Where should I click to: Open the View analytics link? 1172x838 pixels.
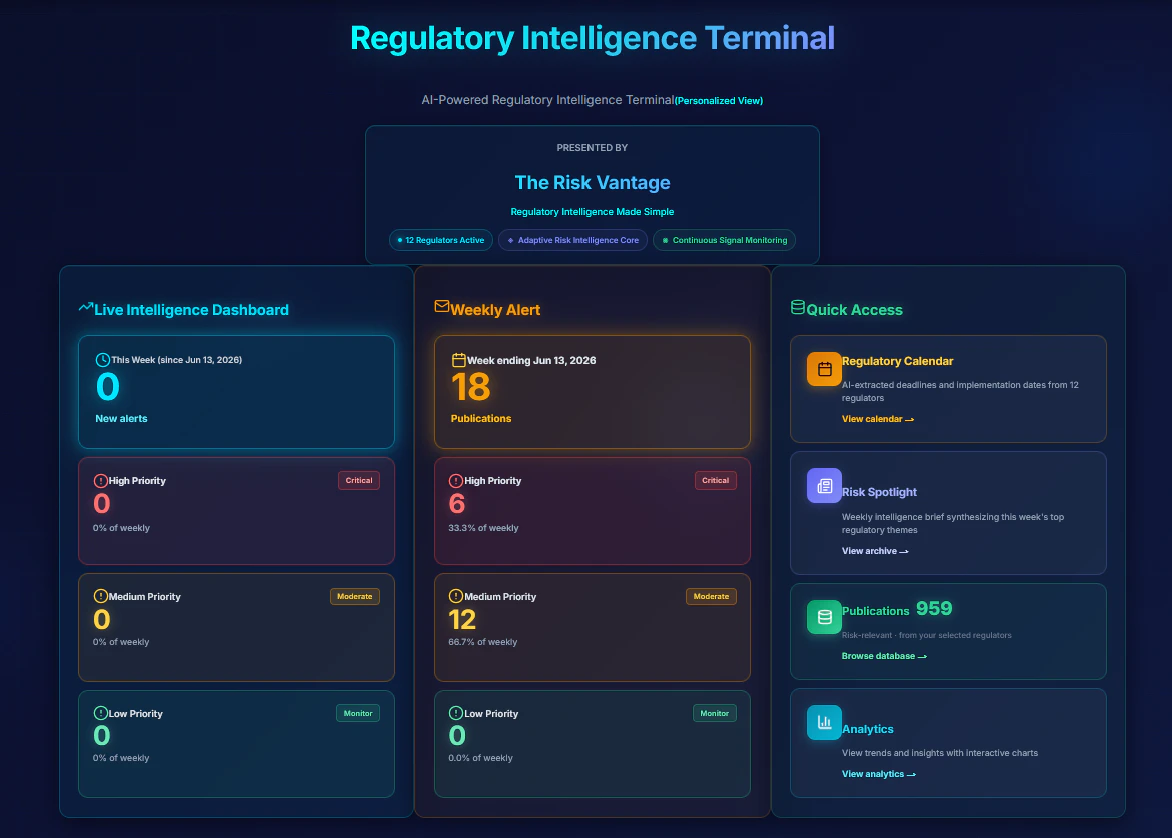[878, 774]
